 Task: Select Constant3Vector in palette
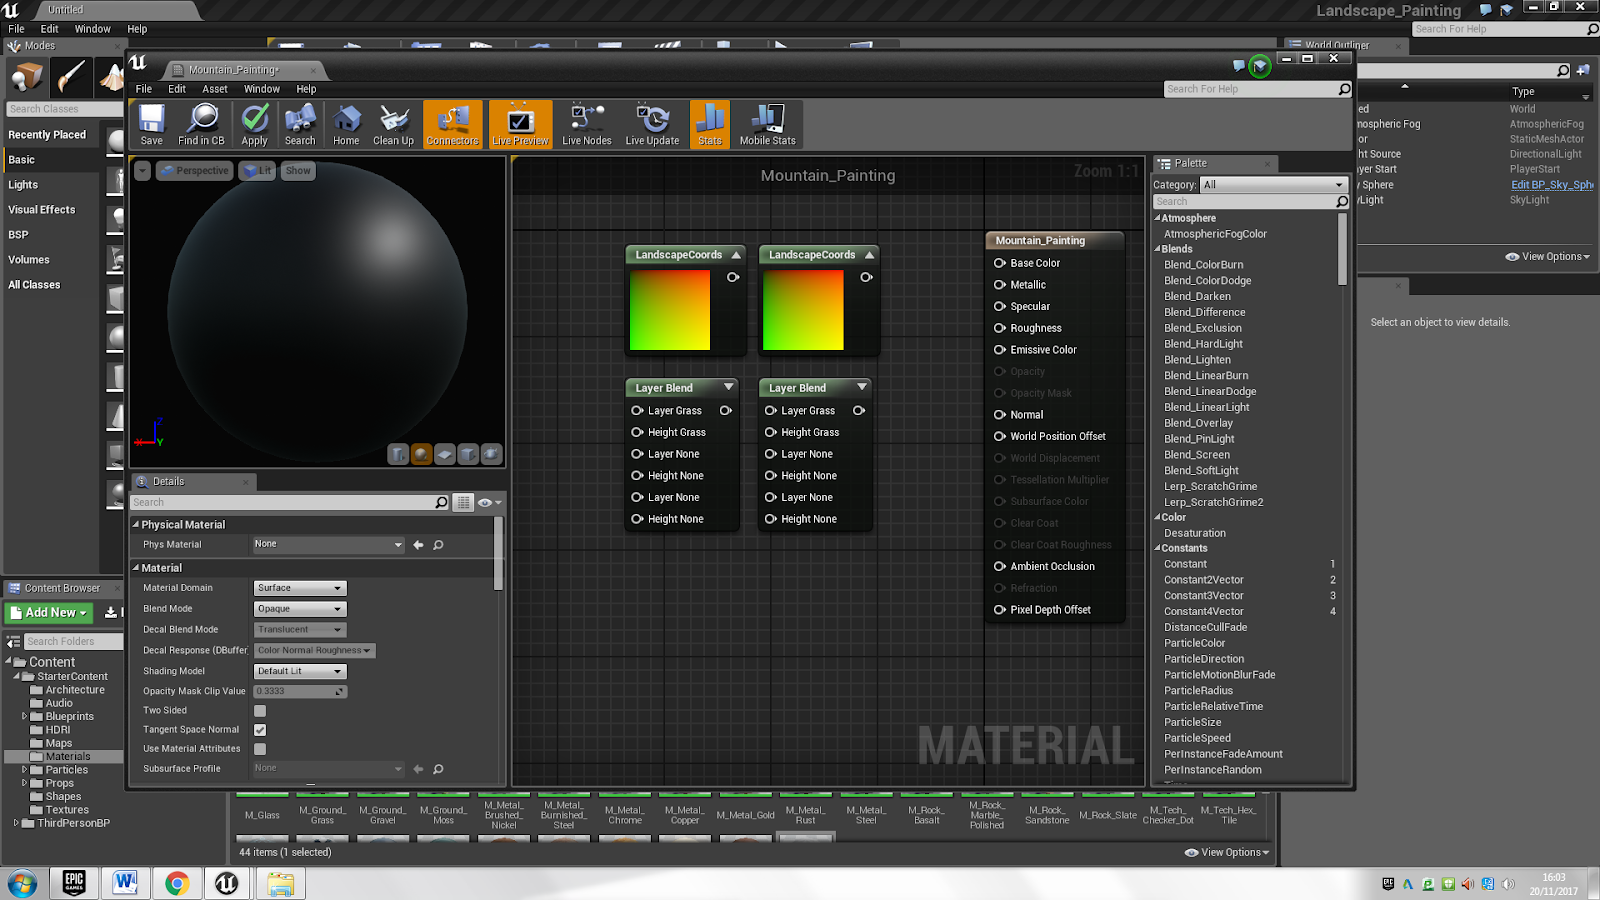click(1204, 596)
